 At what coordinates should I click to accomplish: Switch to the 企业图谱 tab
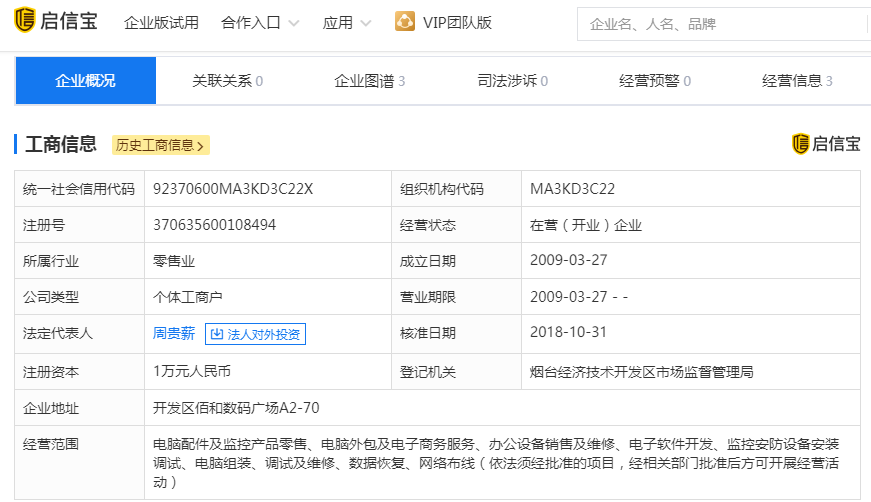tap(369, 81)
